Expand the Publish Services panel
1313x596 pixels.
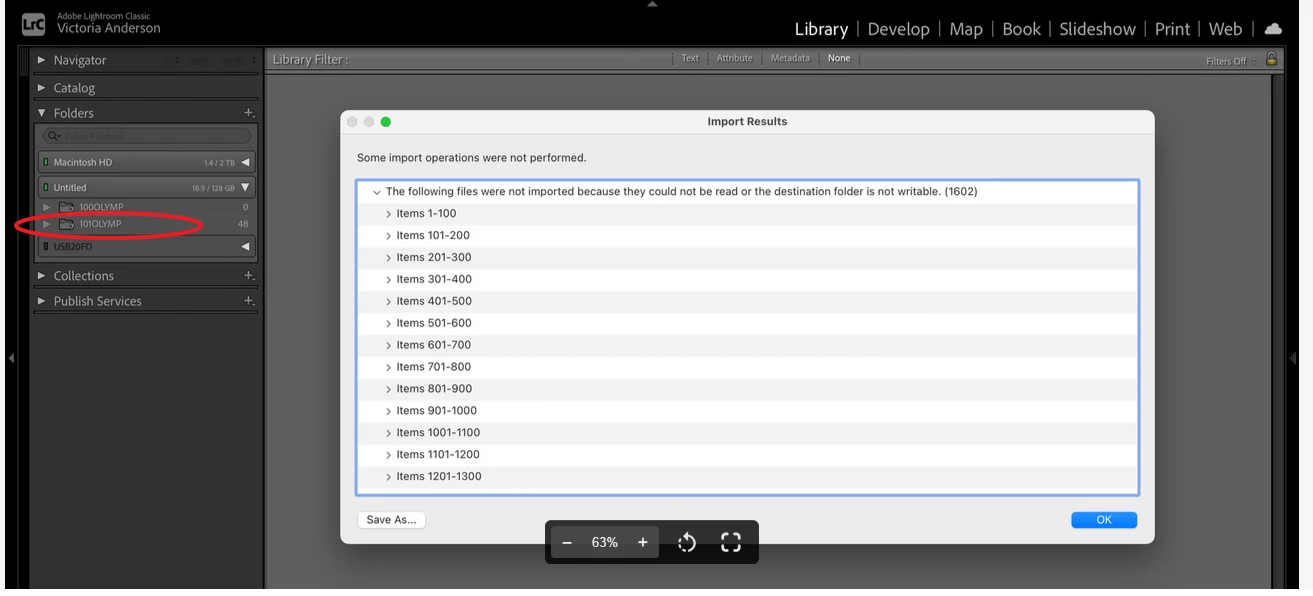point(41,301)
